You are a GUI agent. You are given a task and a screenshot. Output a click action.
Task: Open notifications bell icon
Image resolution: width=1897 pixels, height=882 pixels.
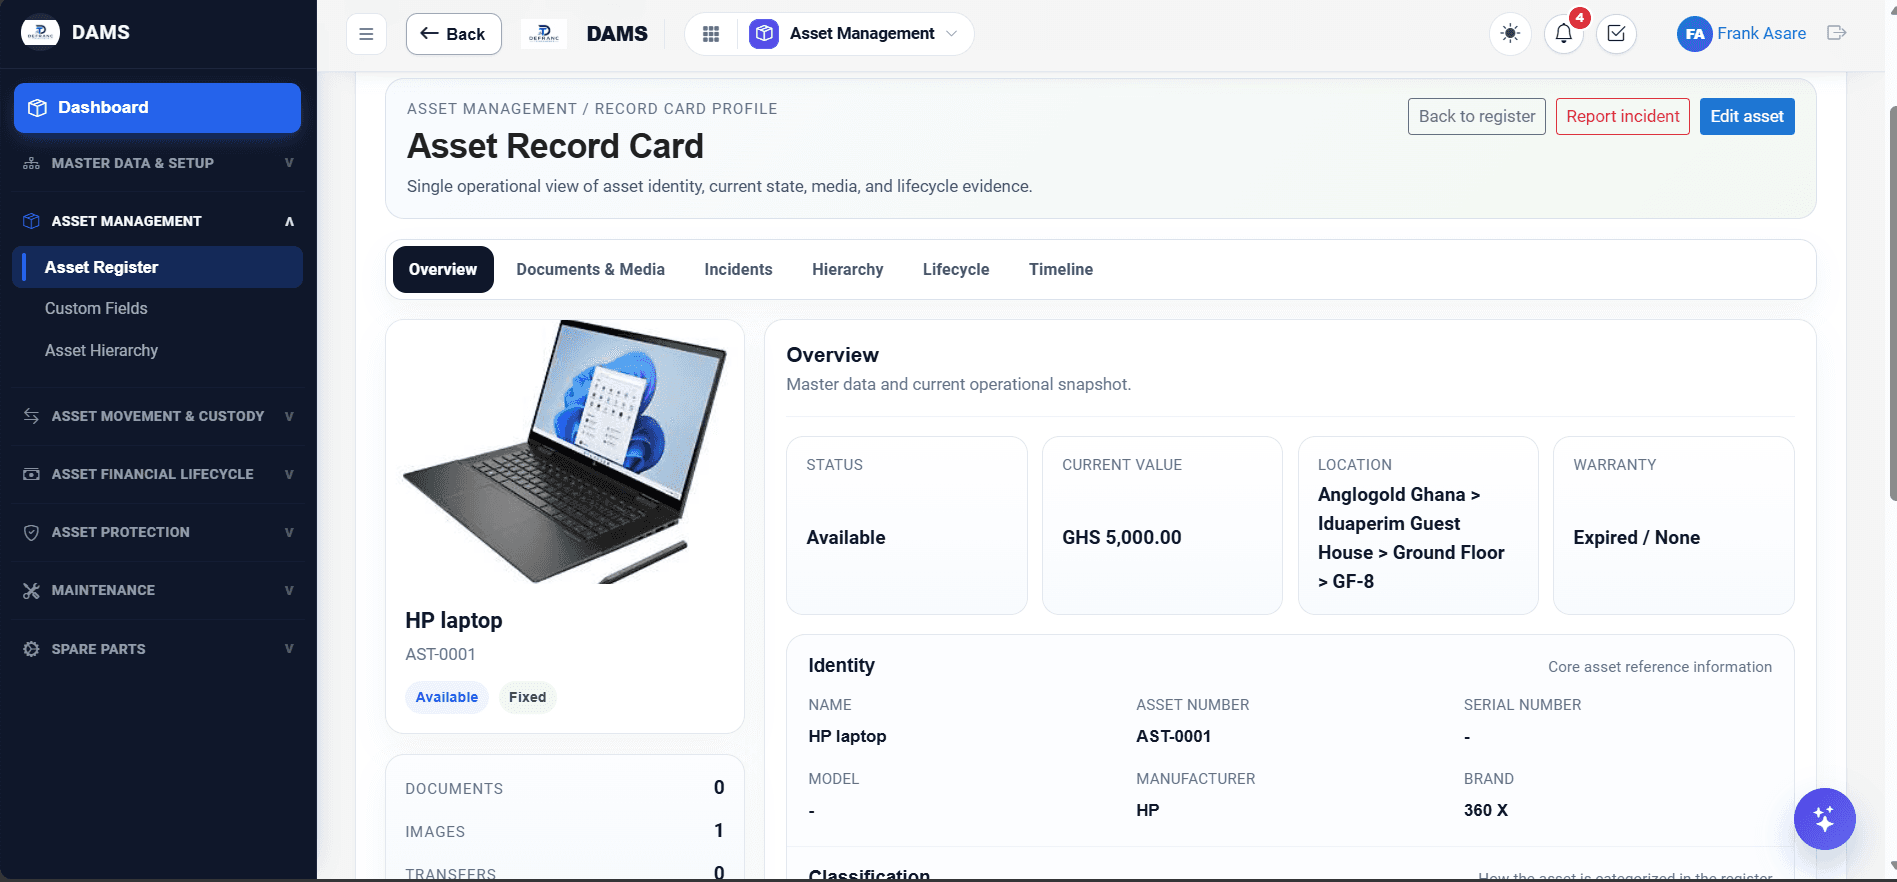tap(1564, 34)
